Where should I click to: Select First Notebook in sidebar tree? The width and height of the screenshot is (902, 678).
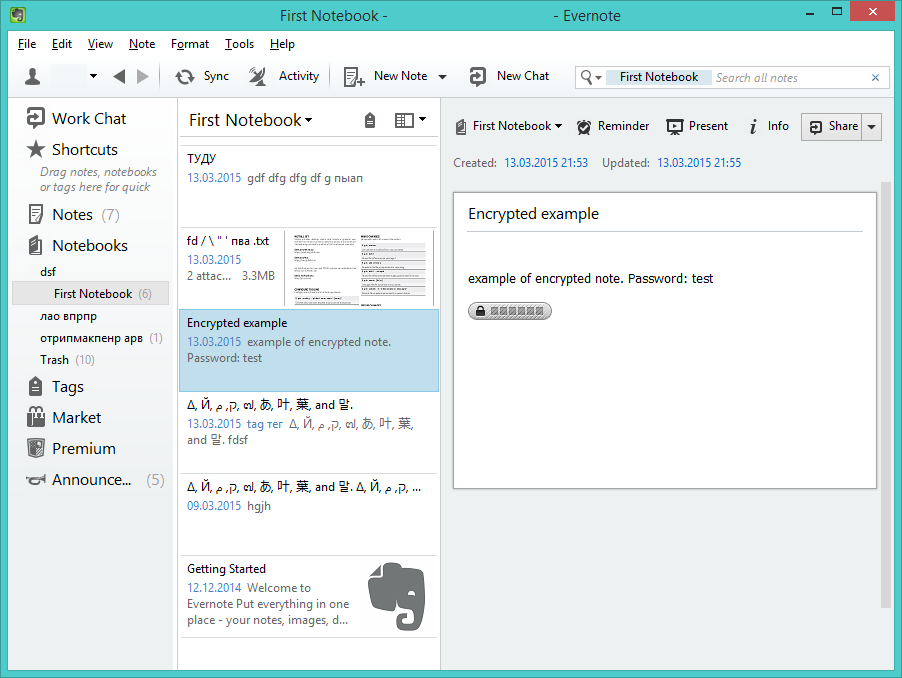(90, 293)
